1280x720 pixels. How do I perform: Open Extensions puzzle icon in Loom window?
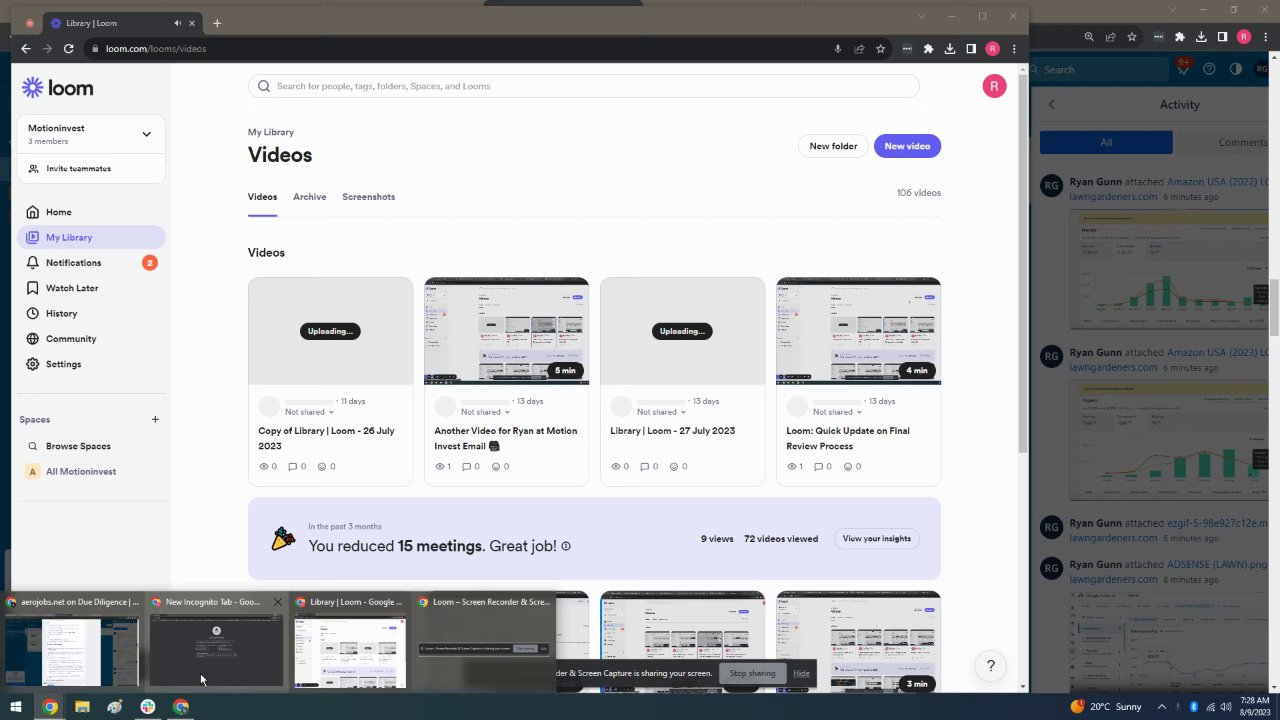[x=928, y=49]
